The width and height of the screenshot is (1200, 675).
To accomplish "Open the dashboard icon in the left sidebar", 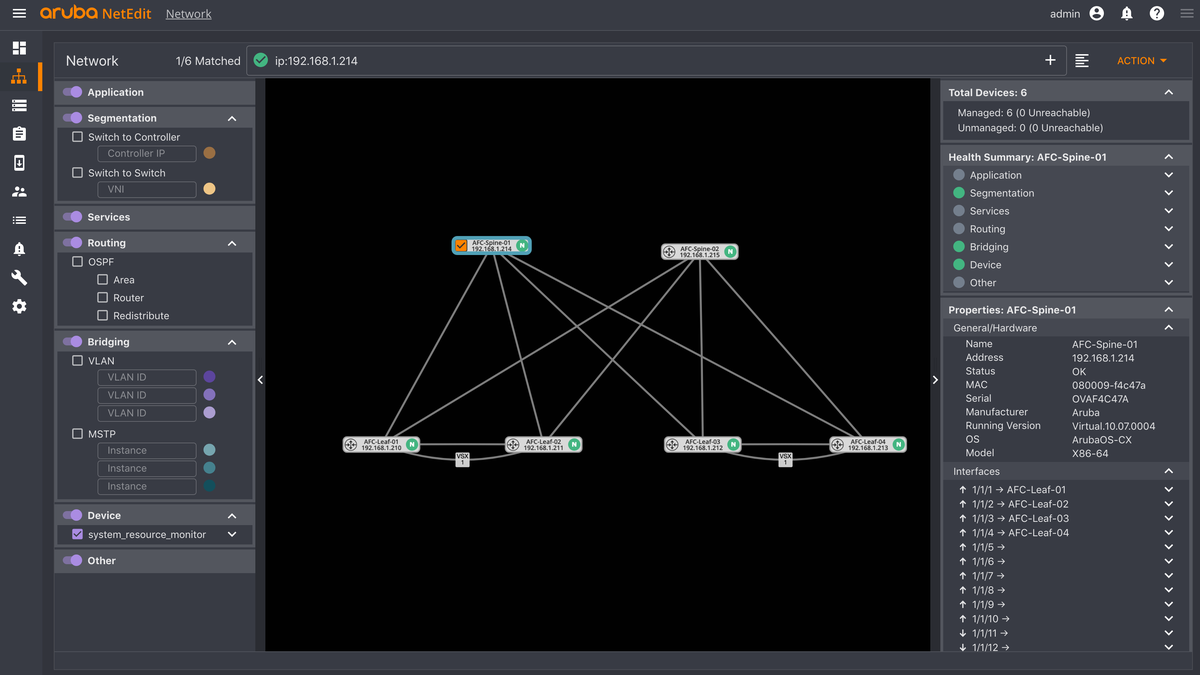I will click(x=19, y=47).
